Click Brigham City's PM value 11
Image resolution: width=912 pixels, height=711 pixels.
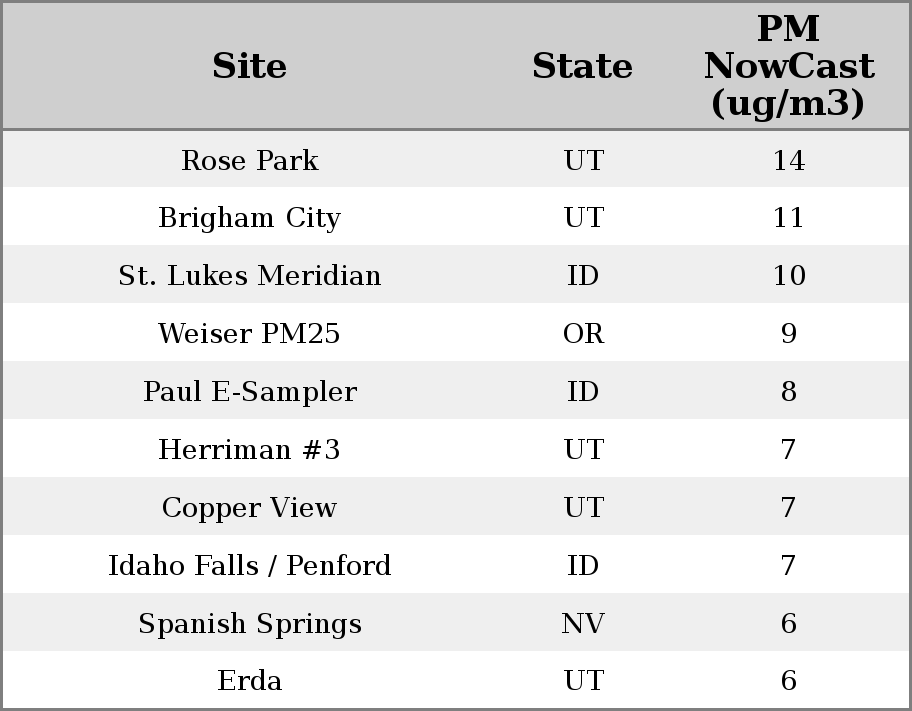tap(788, 218)
